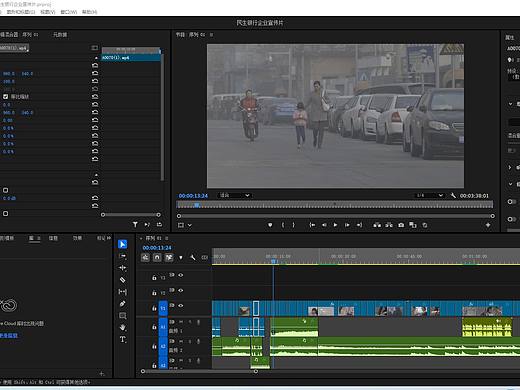Select the Razor tool

(x=122, y=280)
